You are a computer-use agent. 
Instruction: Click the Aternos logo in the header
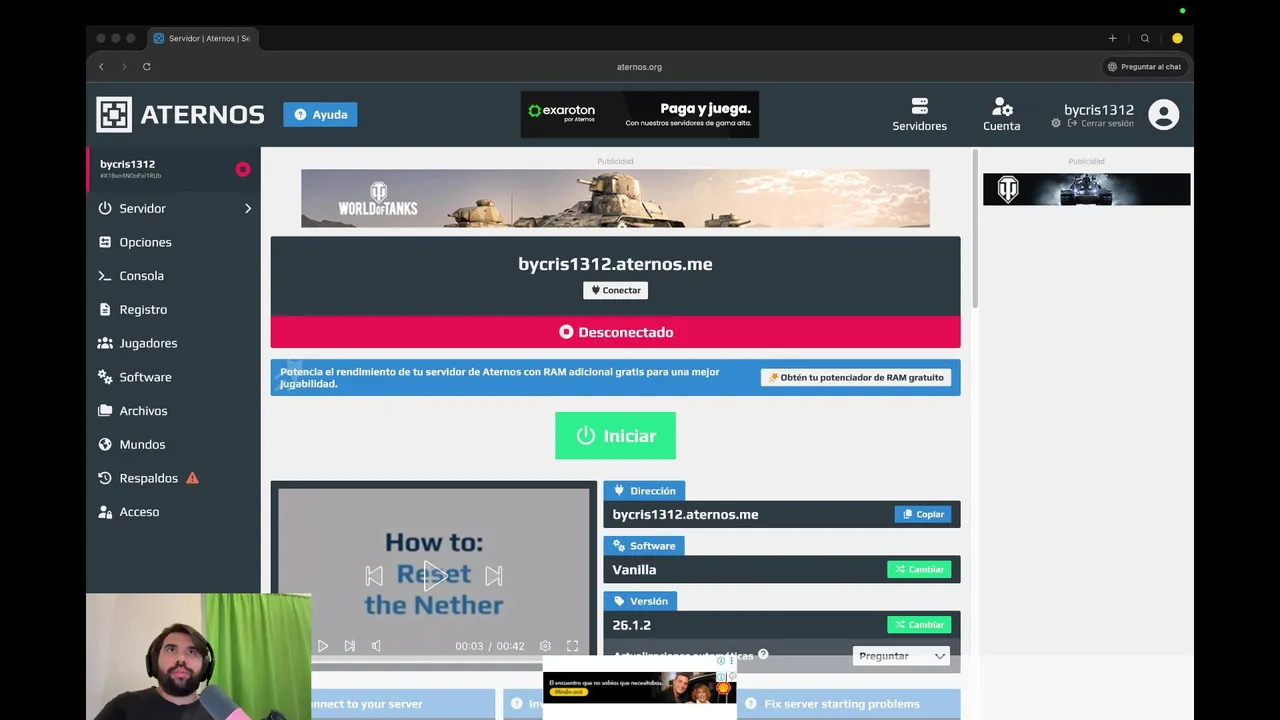pyautogui.click(x=180, y=114)
